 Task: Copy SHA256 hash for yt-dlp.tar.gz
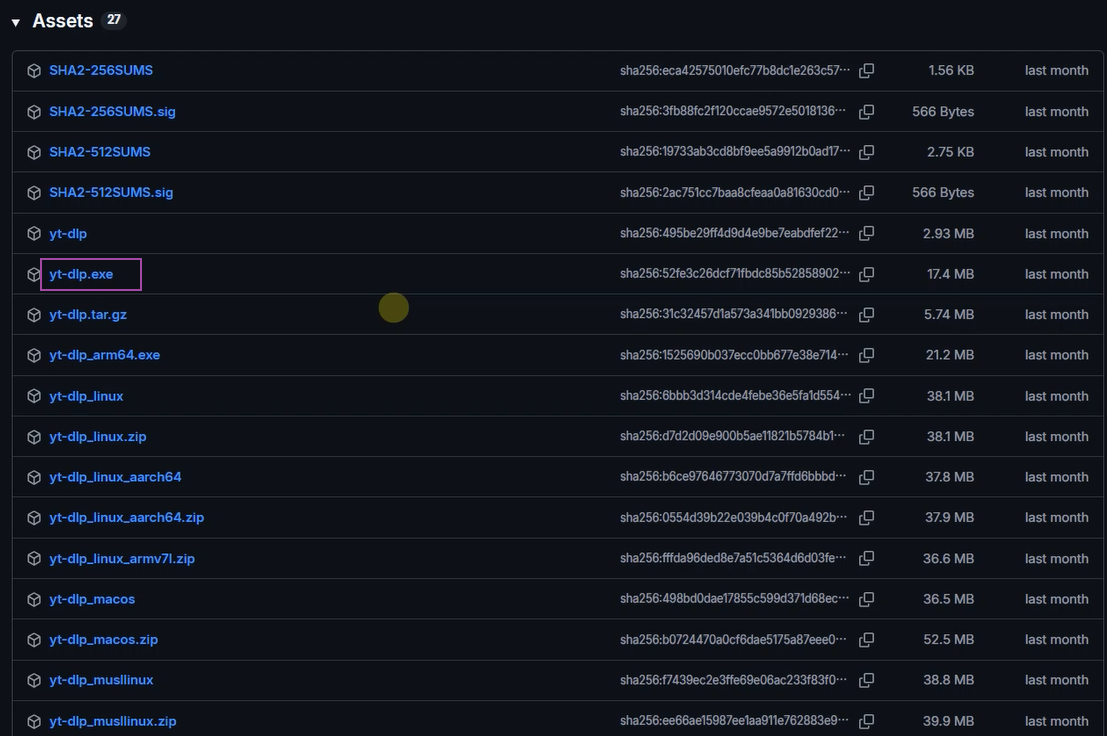(866, 315)
